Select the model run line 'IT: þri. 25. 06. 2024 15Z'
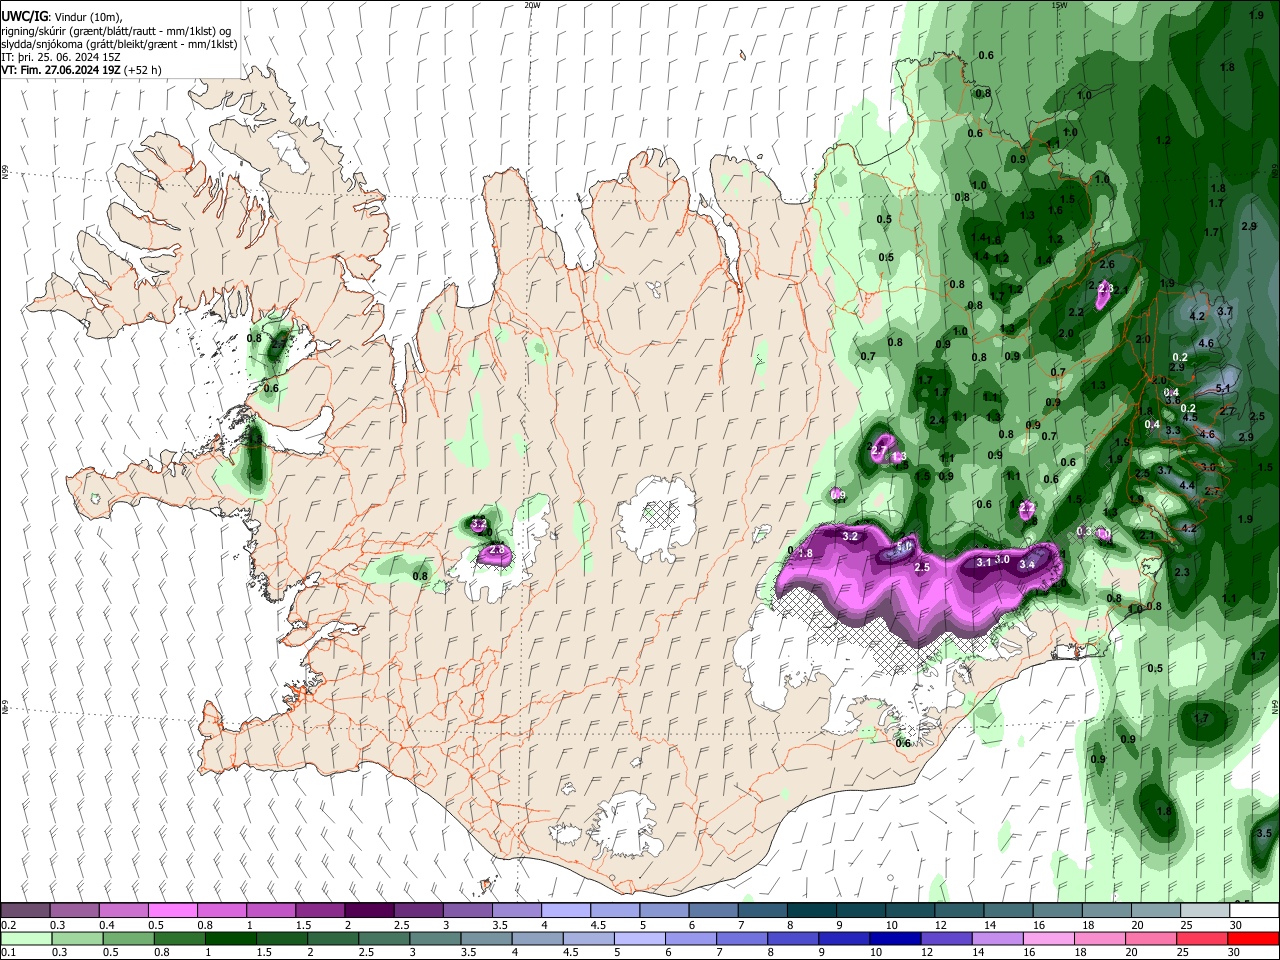Viewport: 1280px width, 960px height. 61,57
